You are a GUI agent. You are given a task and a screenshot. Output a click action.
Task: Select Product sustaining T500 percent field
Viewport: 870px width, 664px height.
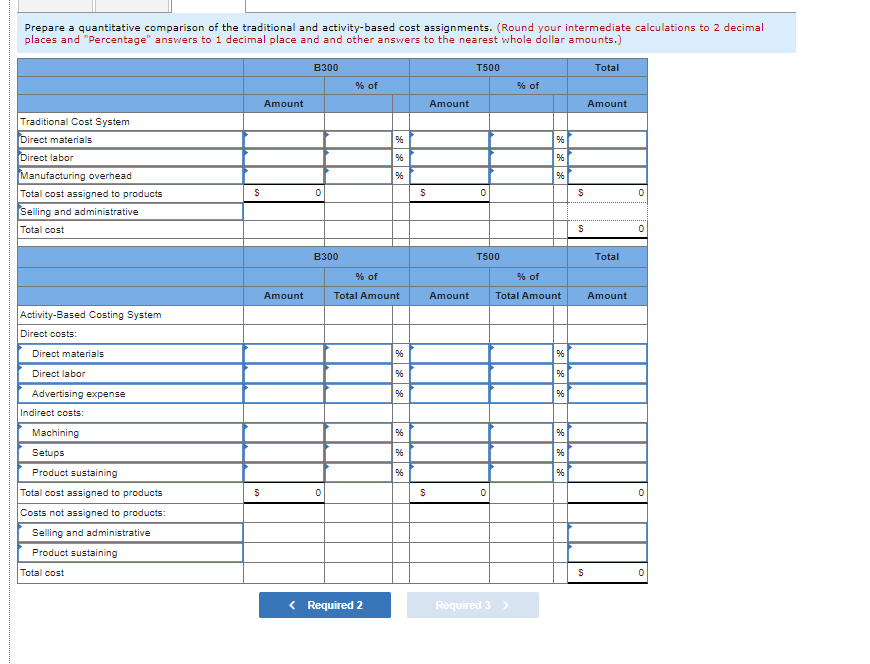[x=522, y=473]
